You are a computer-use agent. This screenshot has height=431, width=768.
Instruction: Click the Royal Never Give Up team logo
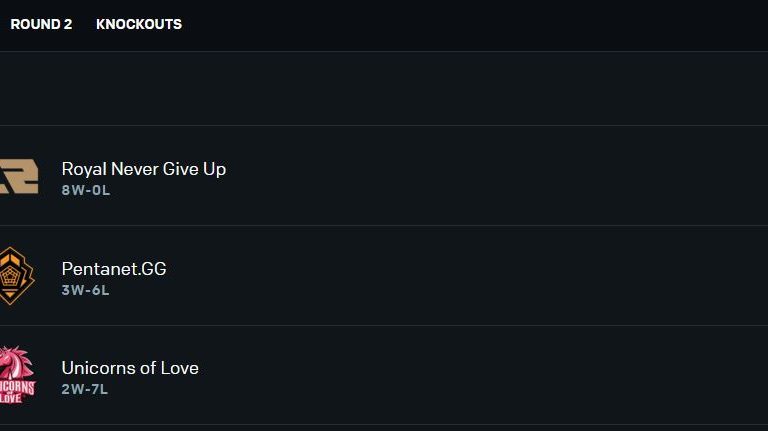click(18, 177)
